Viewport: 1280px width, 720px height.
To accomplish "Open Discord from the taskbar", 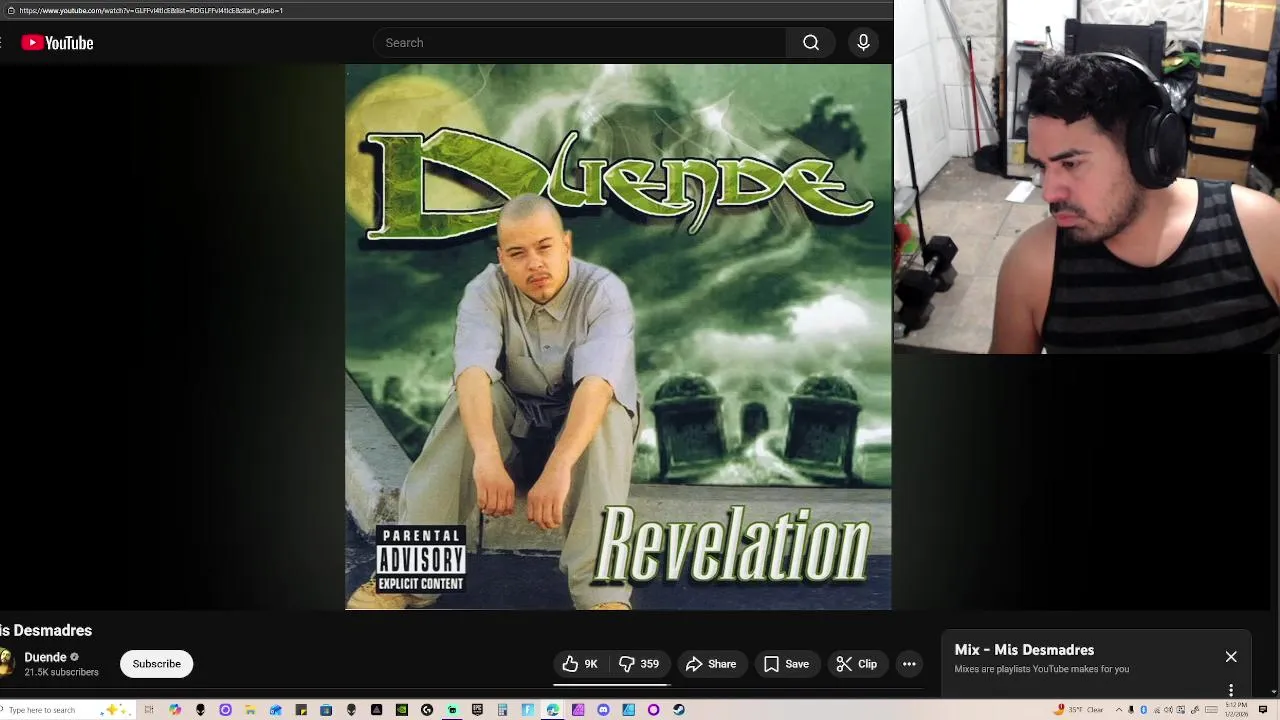I will (603, 710).
